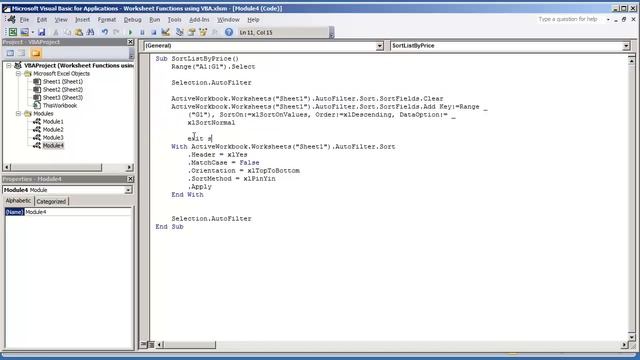Open Insert object dropdown arrow
This screenshot has height=360, width=640.
pos(32,32)
